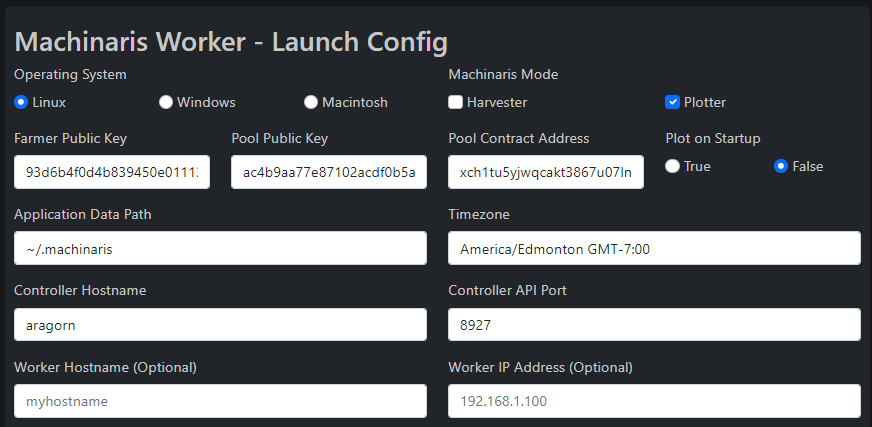The height and width of the screenshot is (427, 872).
Task: Click the Machinaris Worker - Launch Config heading
Action: 231,42
